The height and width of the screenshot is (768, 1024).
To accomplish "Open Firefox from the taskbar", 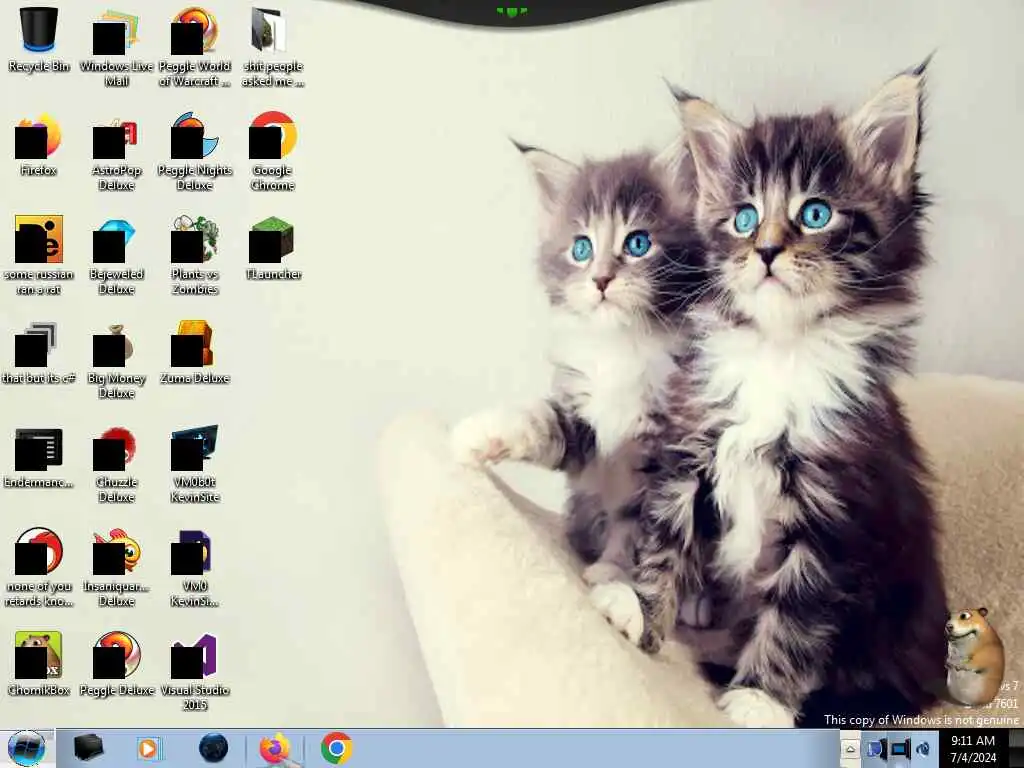I will coord(275,748).
